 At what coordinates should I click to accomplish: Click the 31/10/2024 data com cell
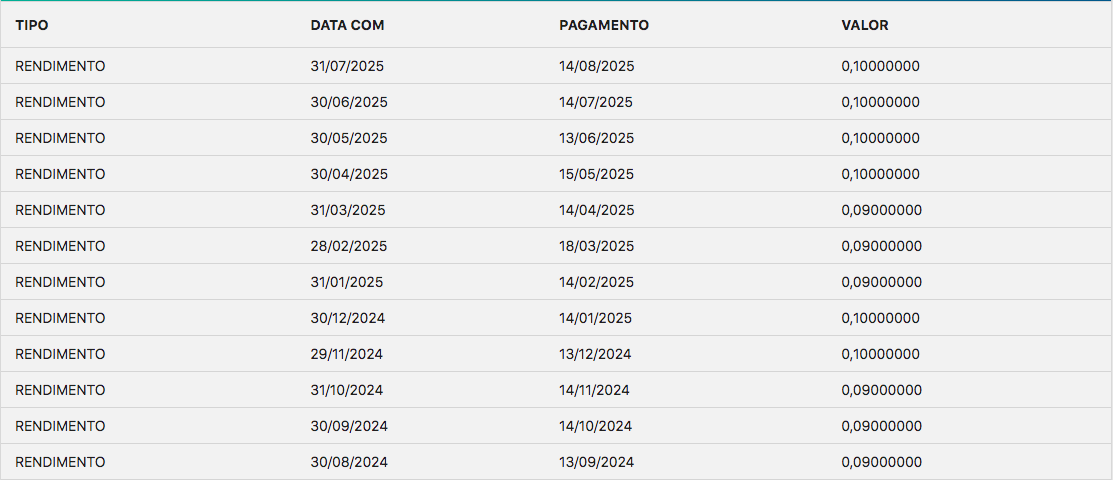click(x=347, y=390)
